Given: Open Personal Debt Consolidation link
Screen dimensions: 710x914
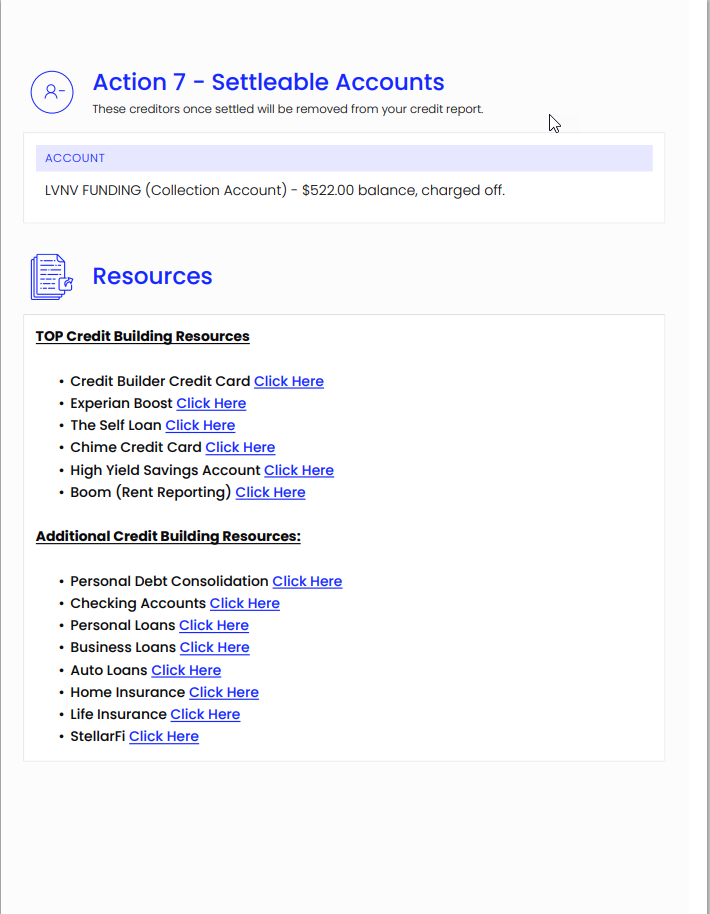Looking at the screenshot, I should pos(307,582).
